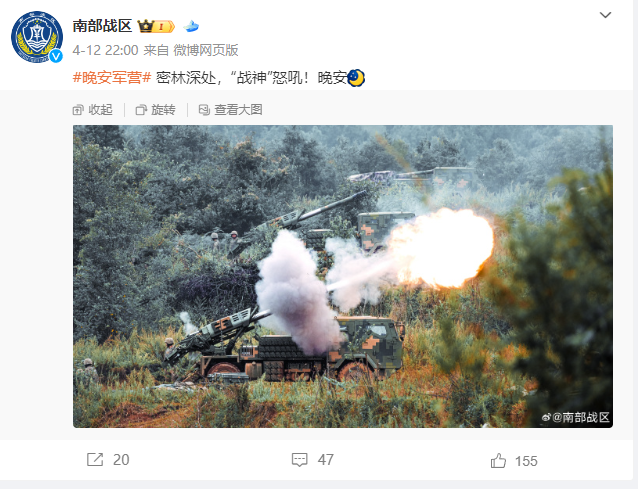Like the post with thumbs-up icon
This screenshot has height=489, width=638.
(498, 461)
